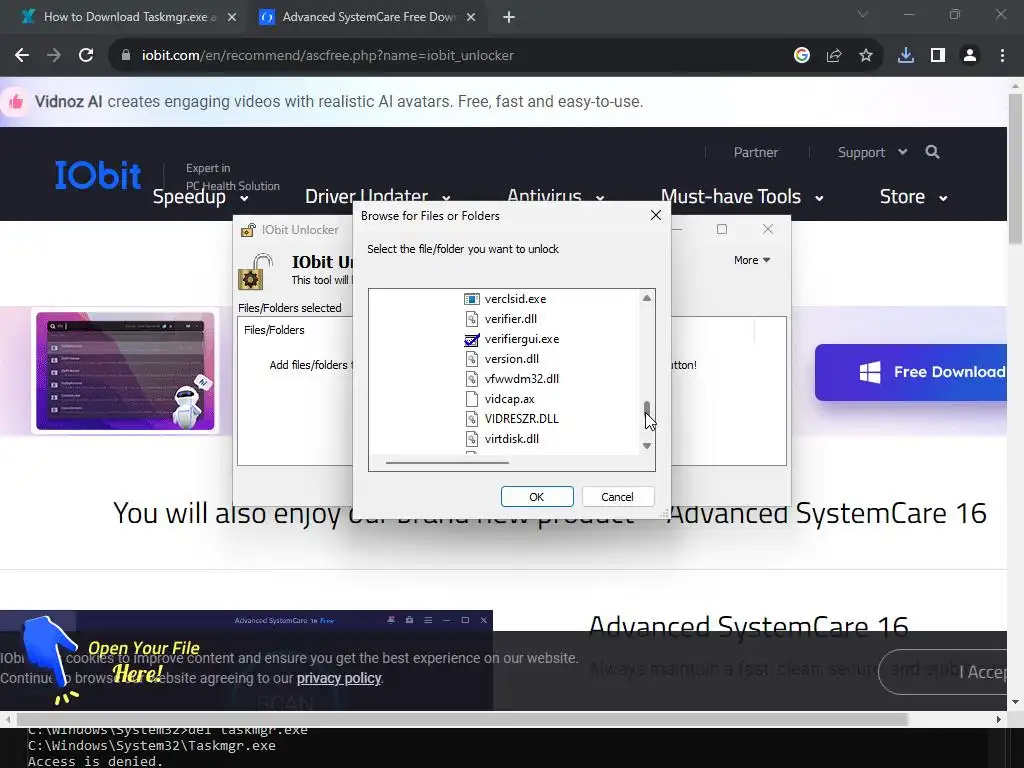Open a new tab with plus button

pos(509,17)
